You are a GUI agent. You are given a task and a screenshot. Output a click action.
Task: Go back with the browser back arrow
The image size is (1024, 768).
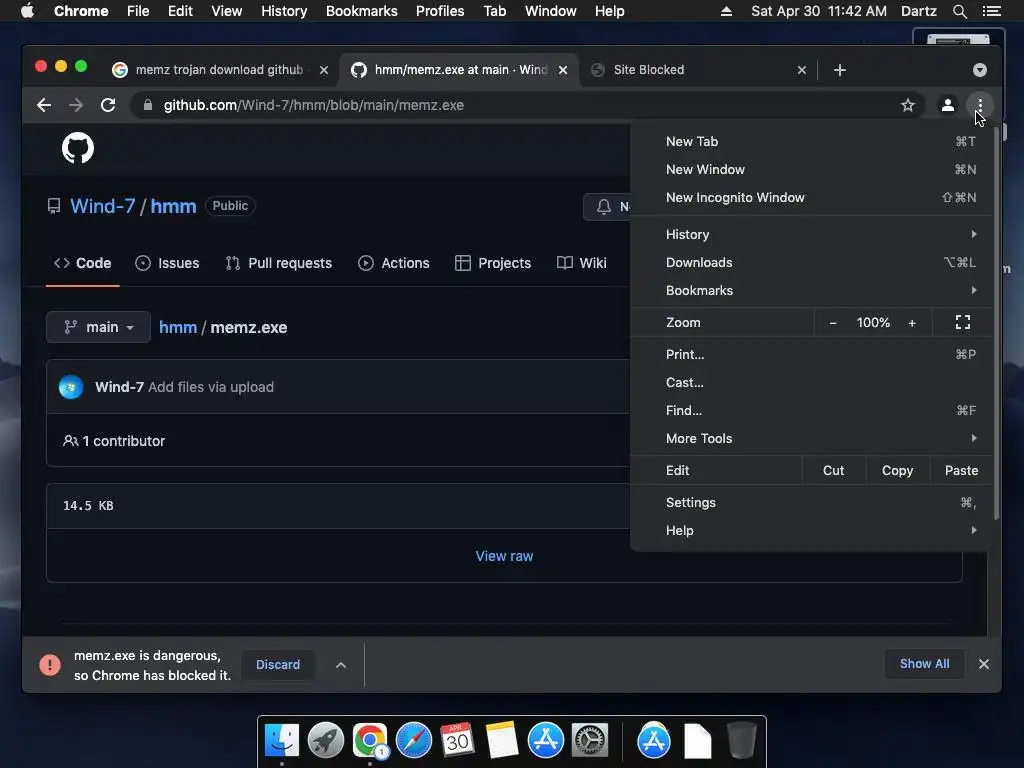click(44, 105)
